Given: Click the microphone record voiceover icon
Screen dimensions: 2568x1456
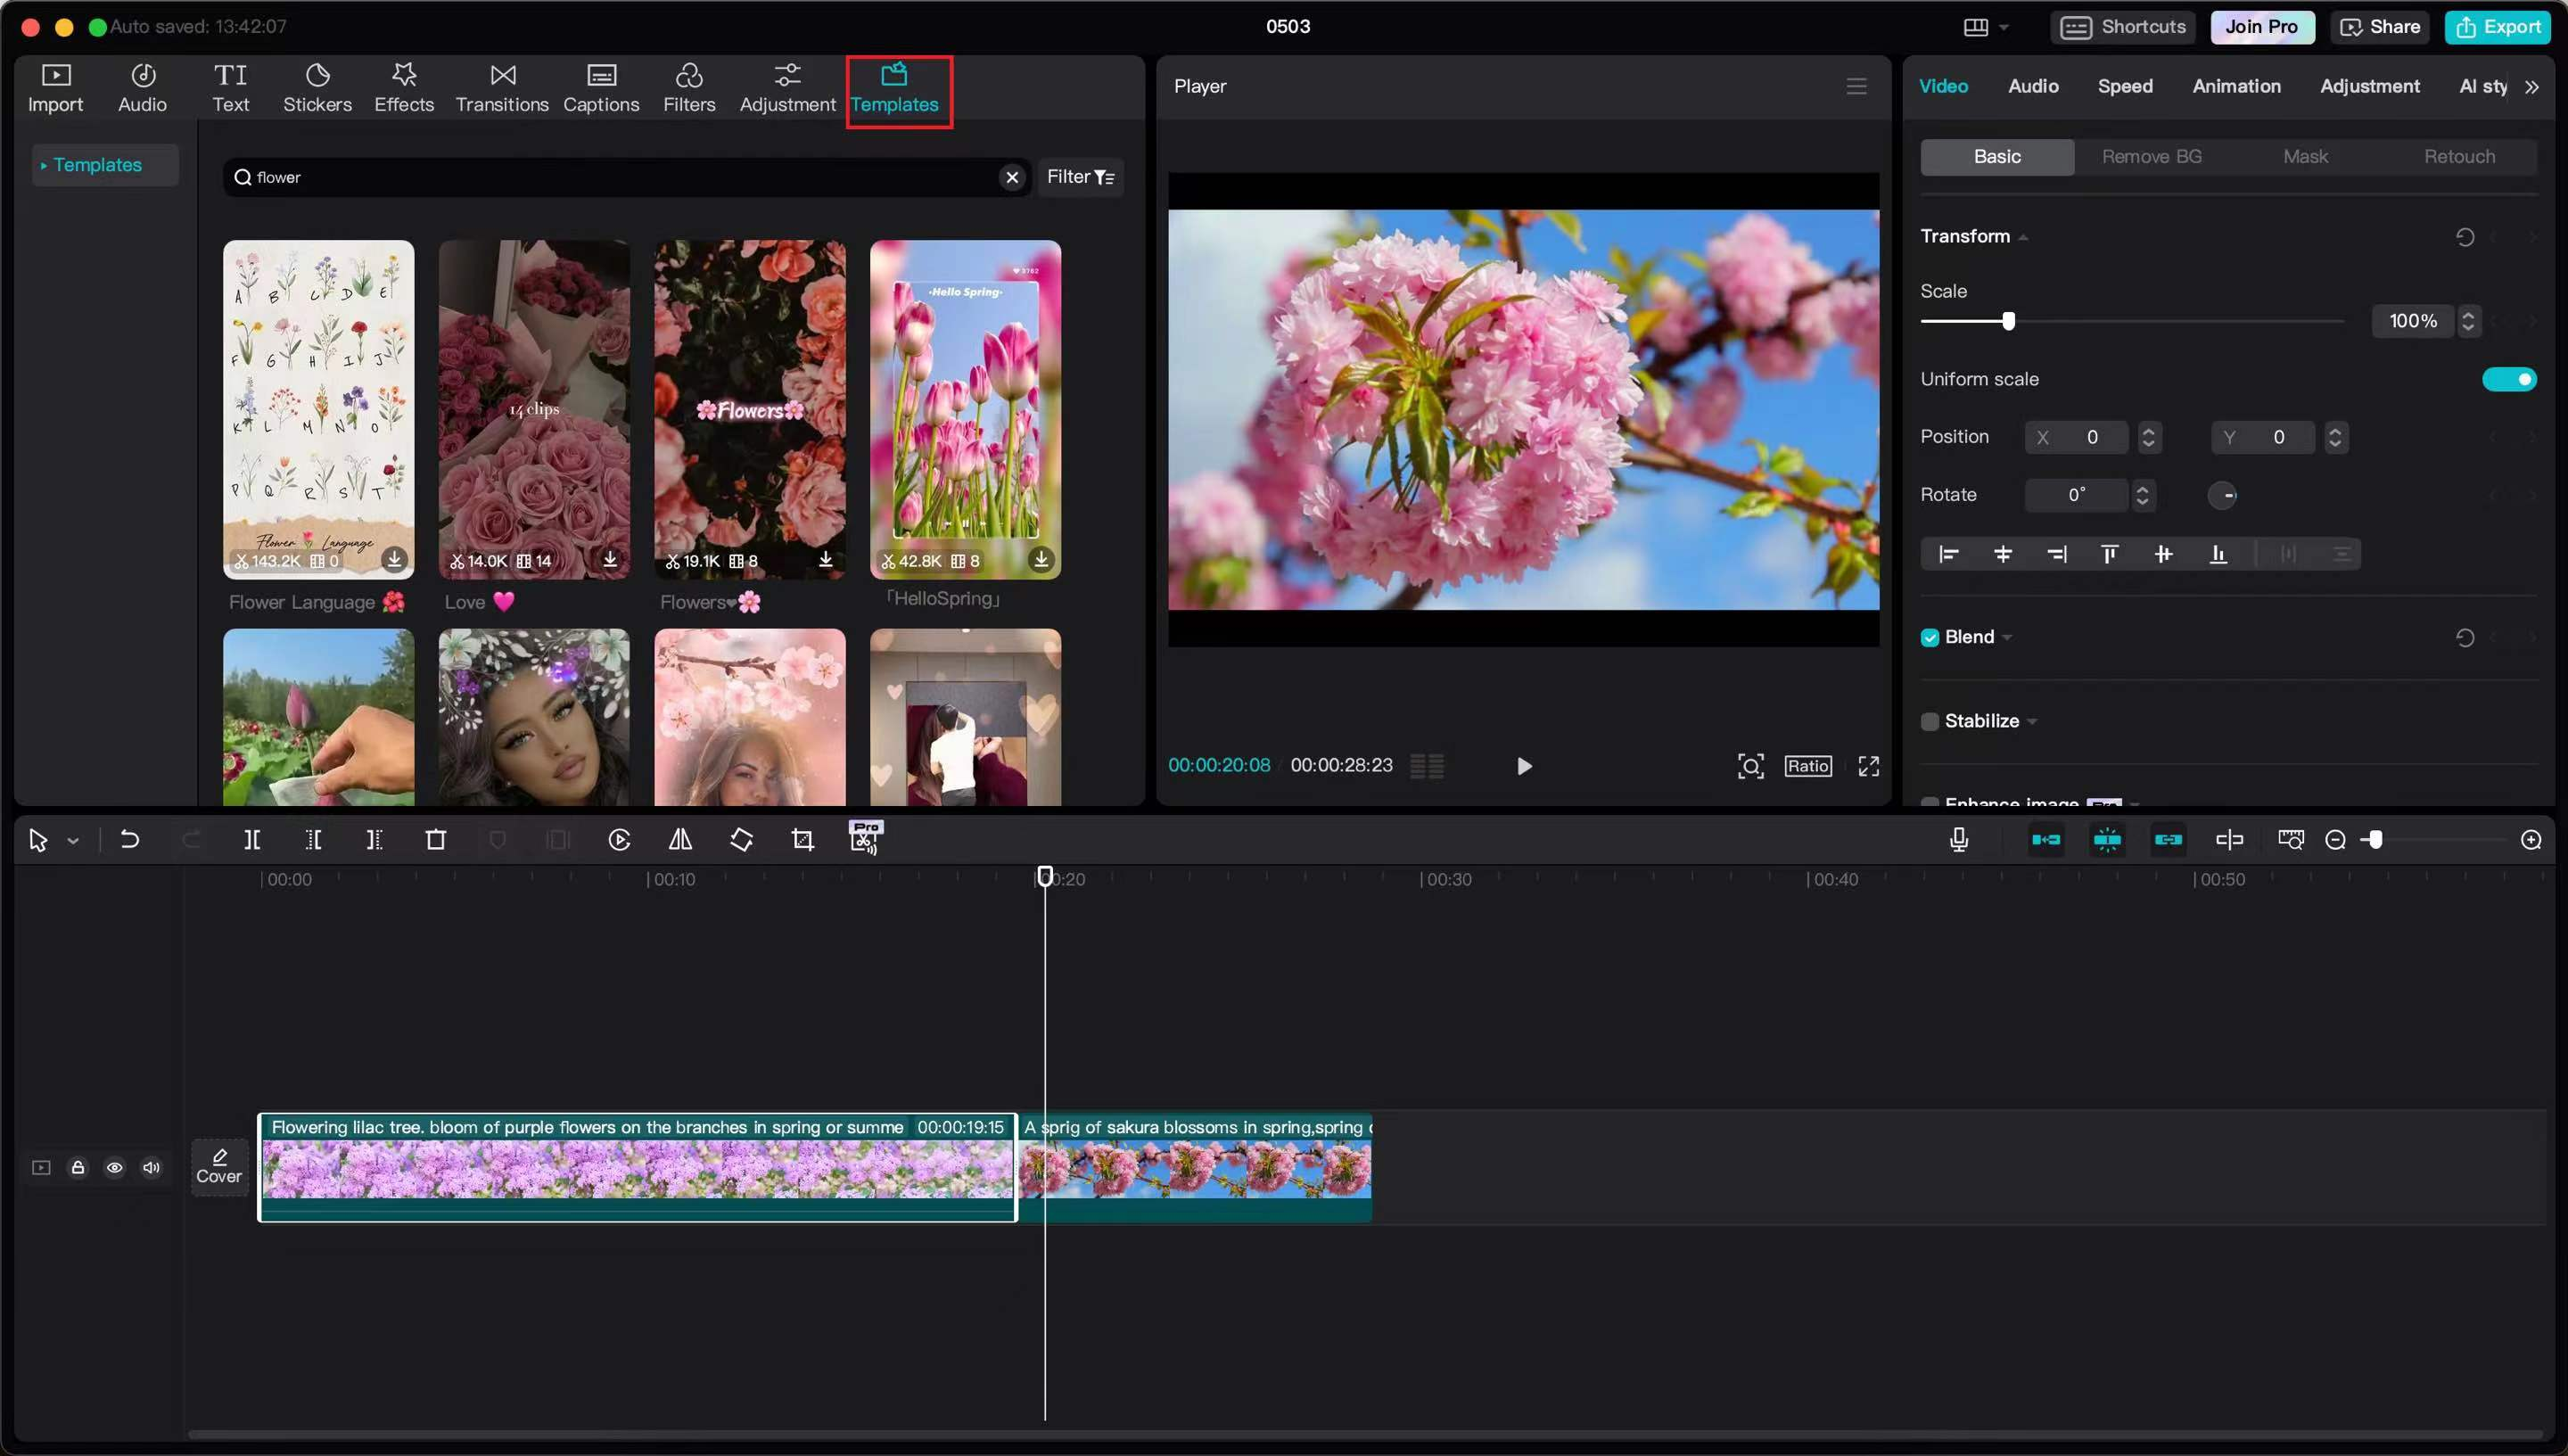Looking at the screenshot, I should (1959, 840).
